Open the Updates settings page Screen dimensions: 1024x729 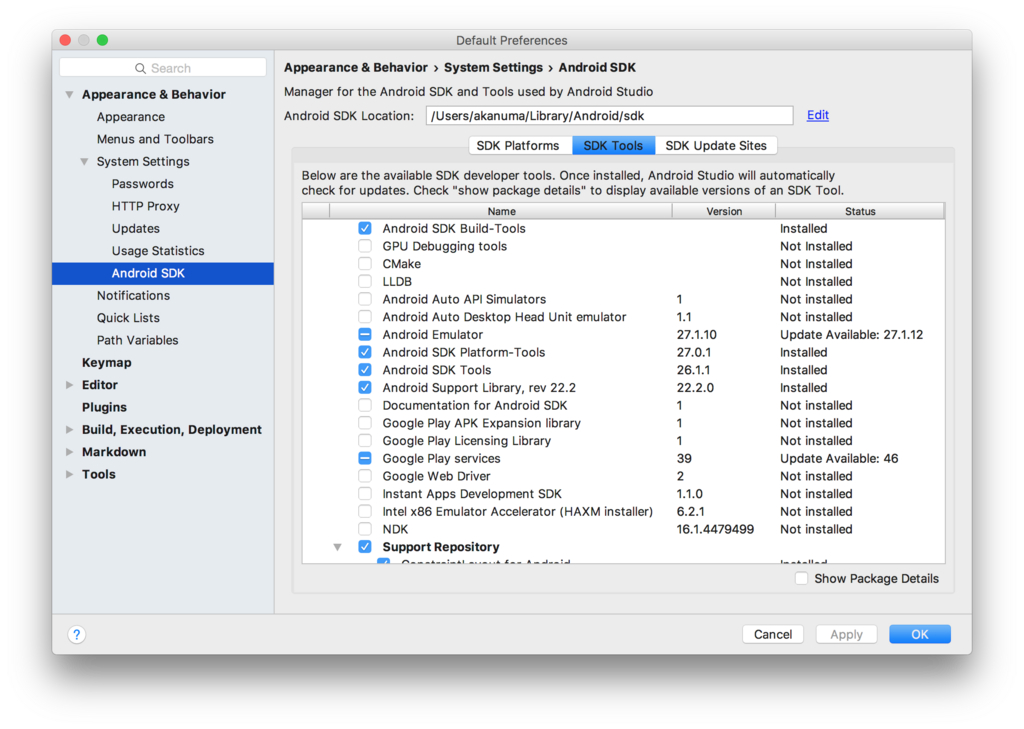[135, 228]
